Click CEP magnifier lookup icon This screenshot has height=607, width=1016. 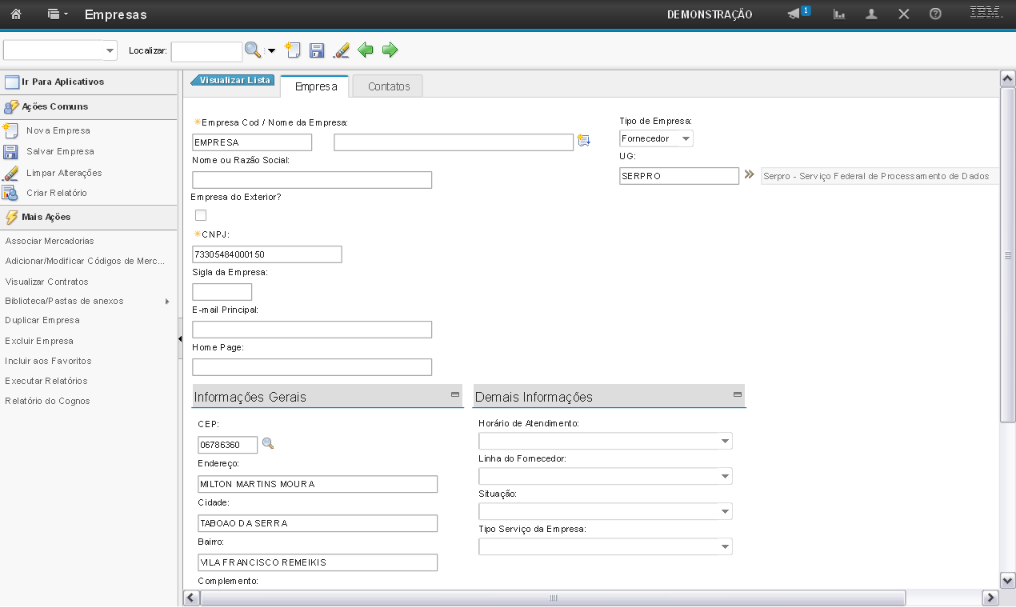click(x=267, y=443)
